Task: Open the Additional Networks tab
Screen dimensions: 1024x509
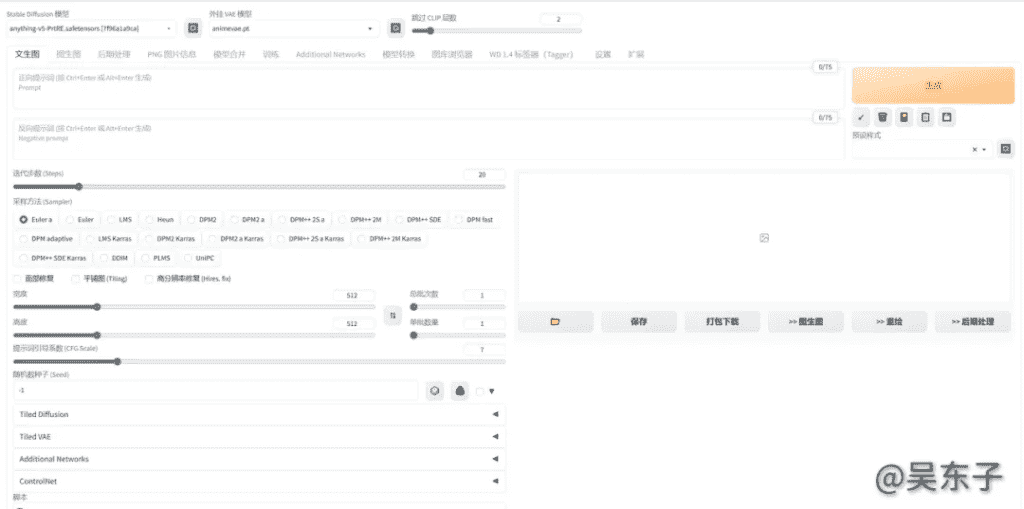Action: tap(330, 54)
